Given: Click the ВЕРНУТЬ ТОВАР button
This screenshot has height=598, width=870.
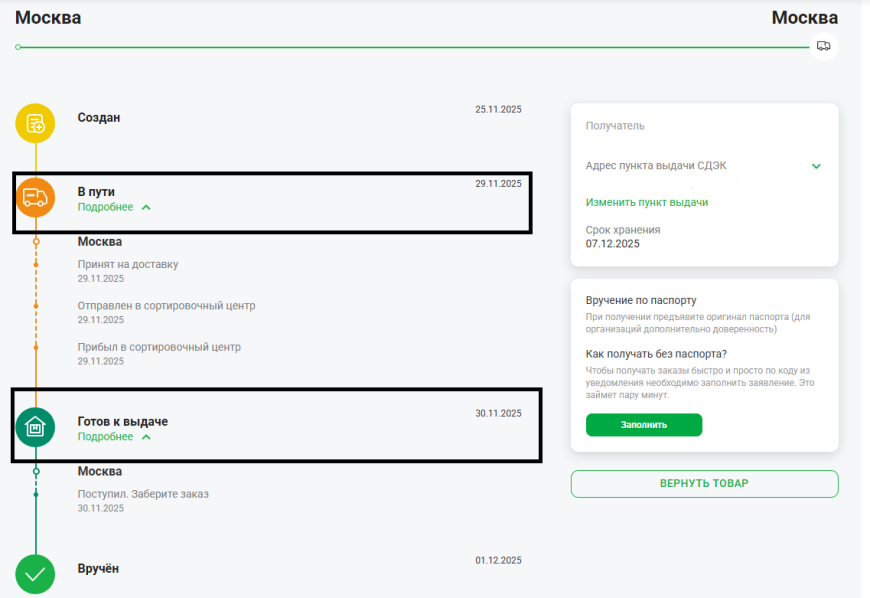Looking at the screenshot, I should (x=704, y=484).
